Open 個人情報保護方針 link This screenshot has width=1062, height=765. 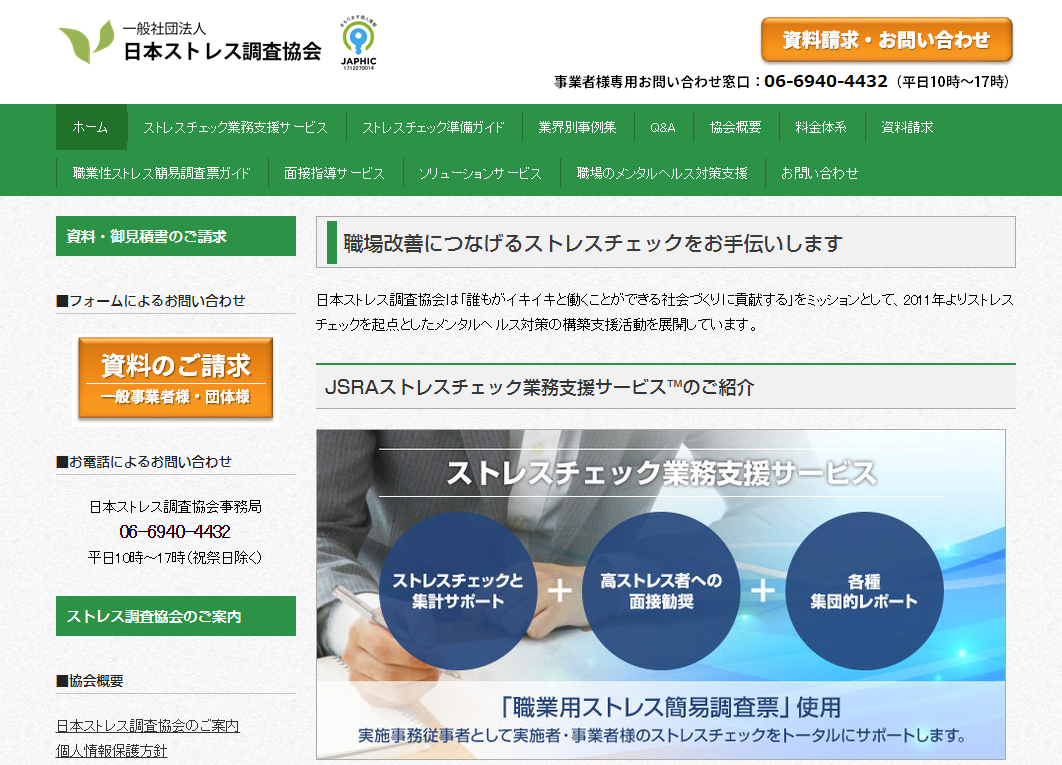tap(112, 751)
